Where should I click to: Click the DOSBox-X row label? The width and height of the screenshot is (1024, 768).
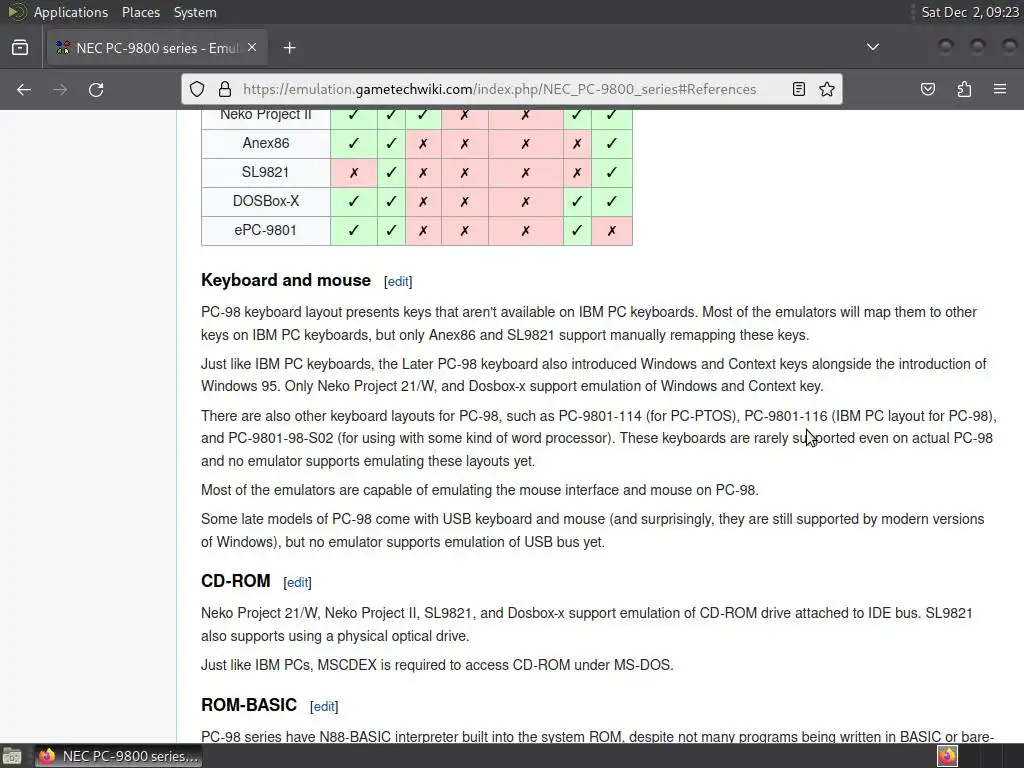coord(266,201)
